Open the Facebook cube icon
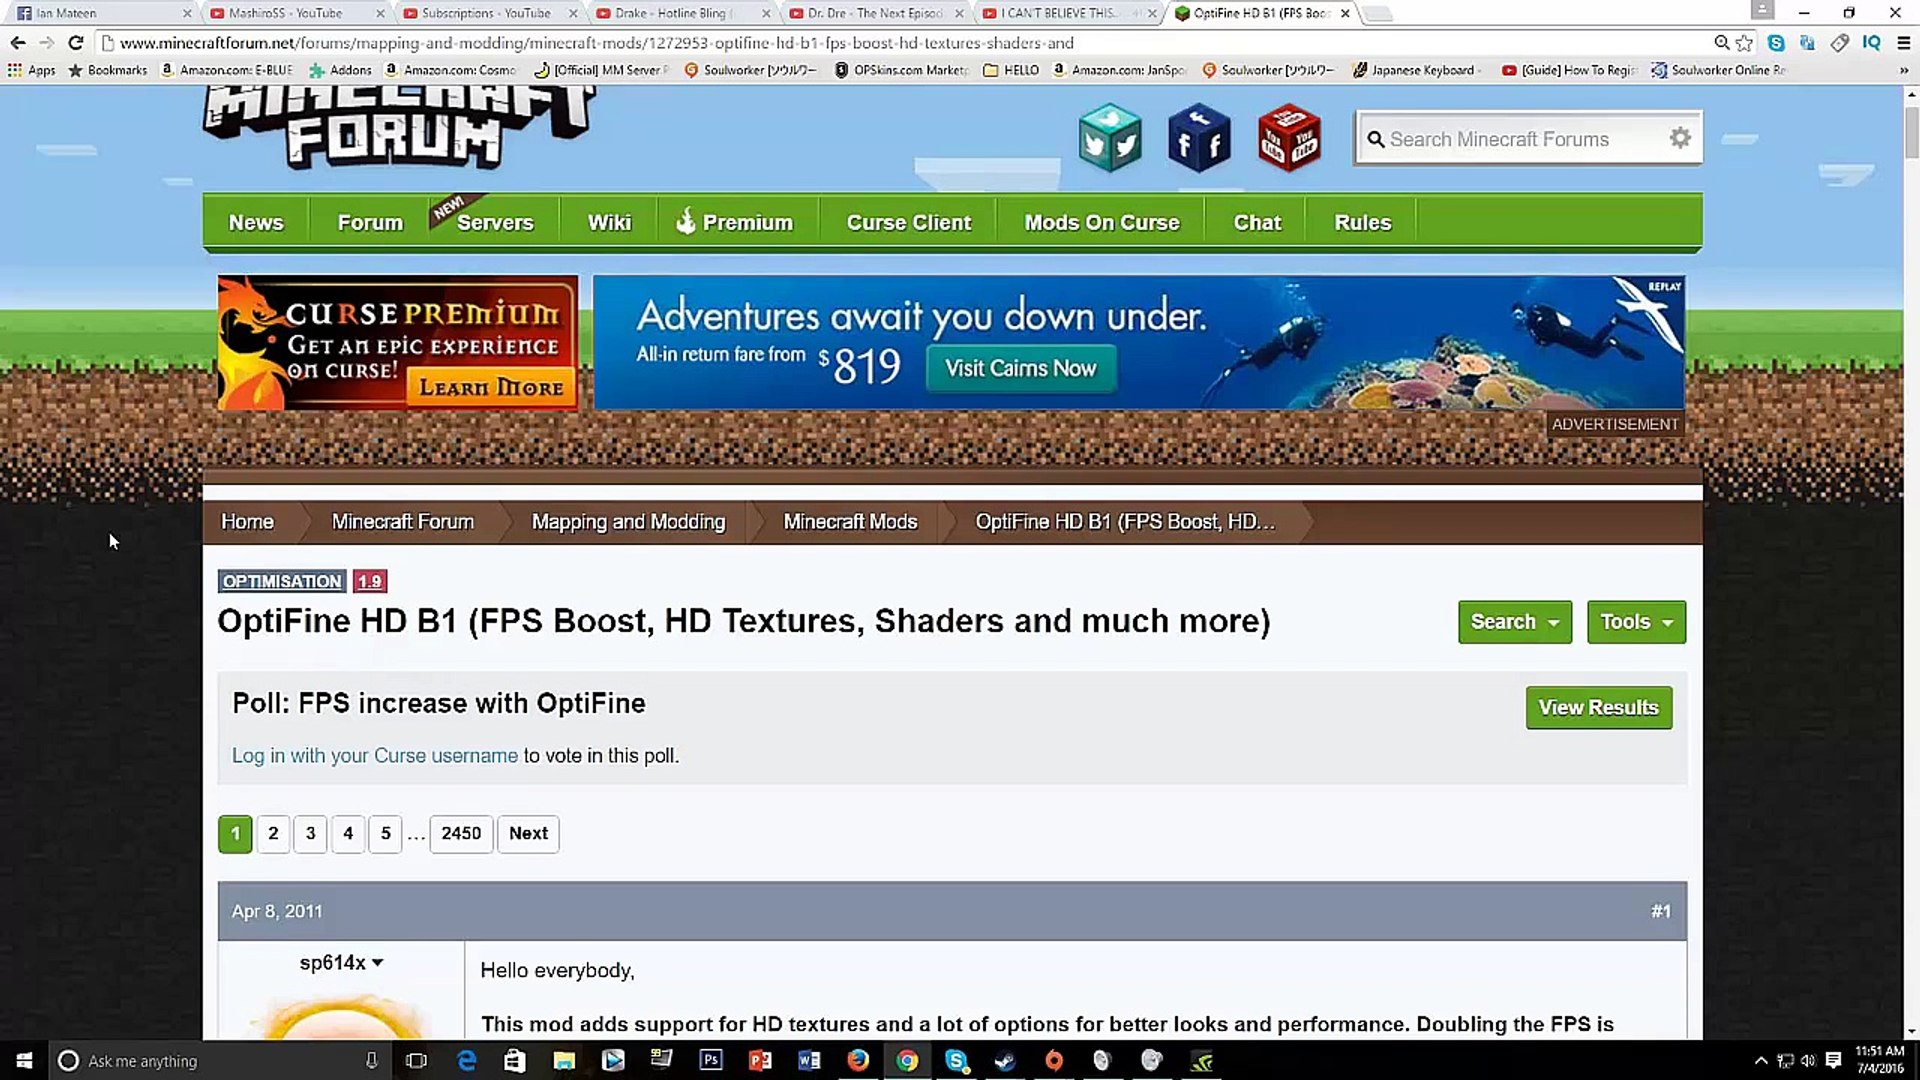Screen dimensions: 1920x1080 1199,138
